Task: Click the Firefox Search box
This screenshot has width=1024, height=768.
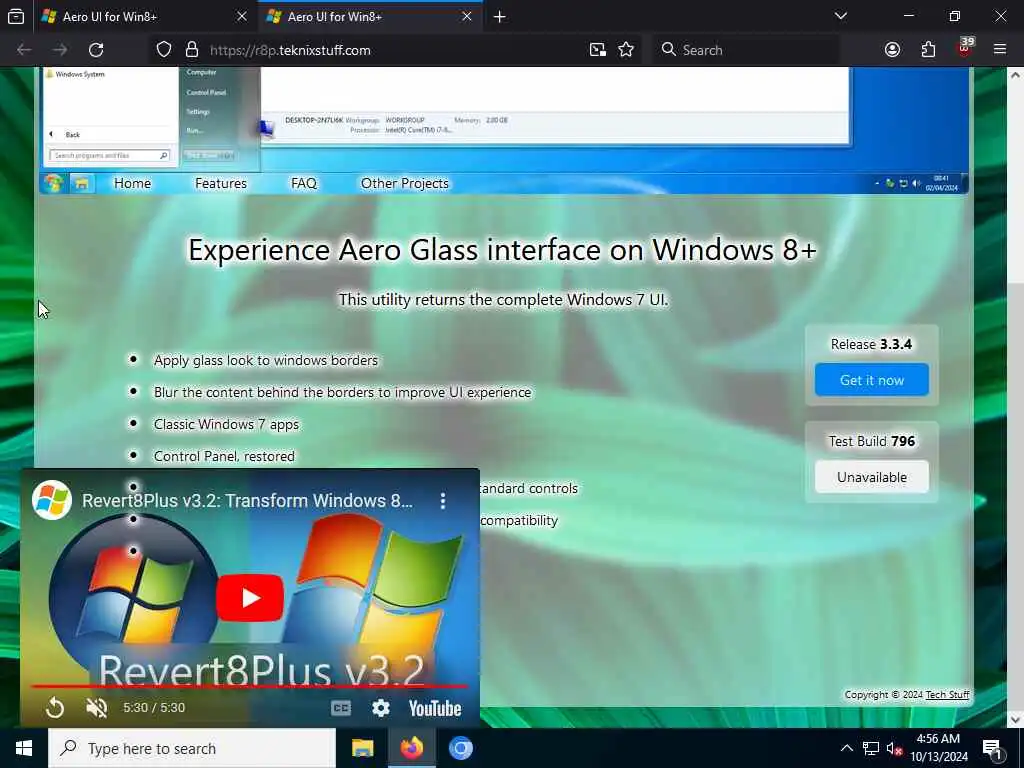Action: tap(746, 50)
